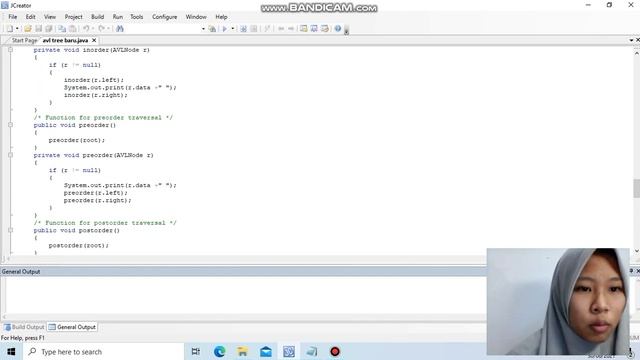Click the Redo toolbar icon
Image resolution: width=640 pixels, height=360 pixels.
102,29
